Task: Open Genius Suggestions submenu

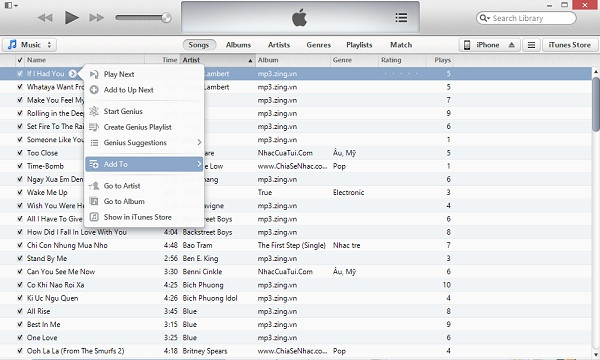Action: [144, 143]
